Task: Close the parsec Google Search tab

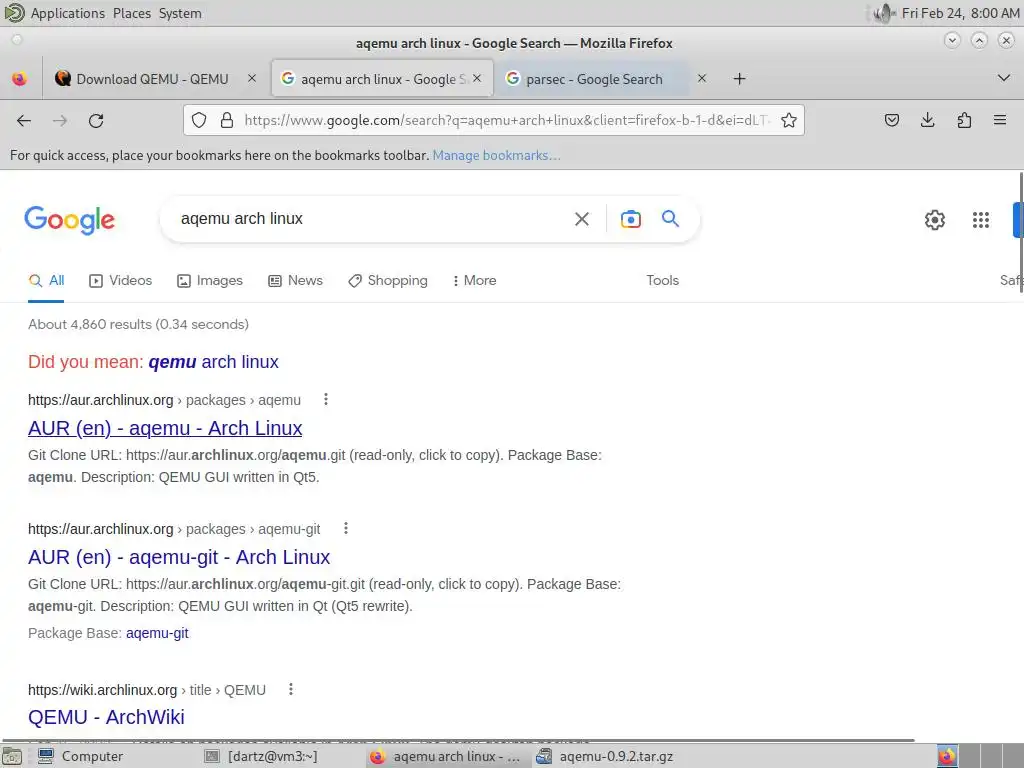Action: pyautogui.click(x=701, y=78)
